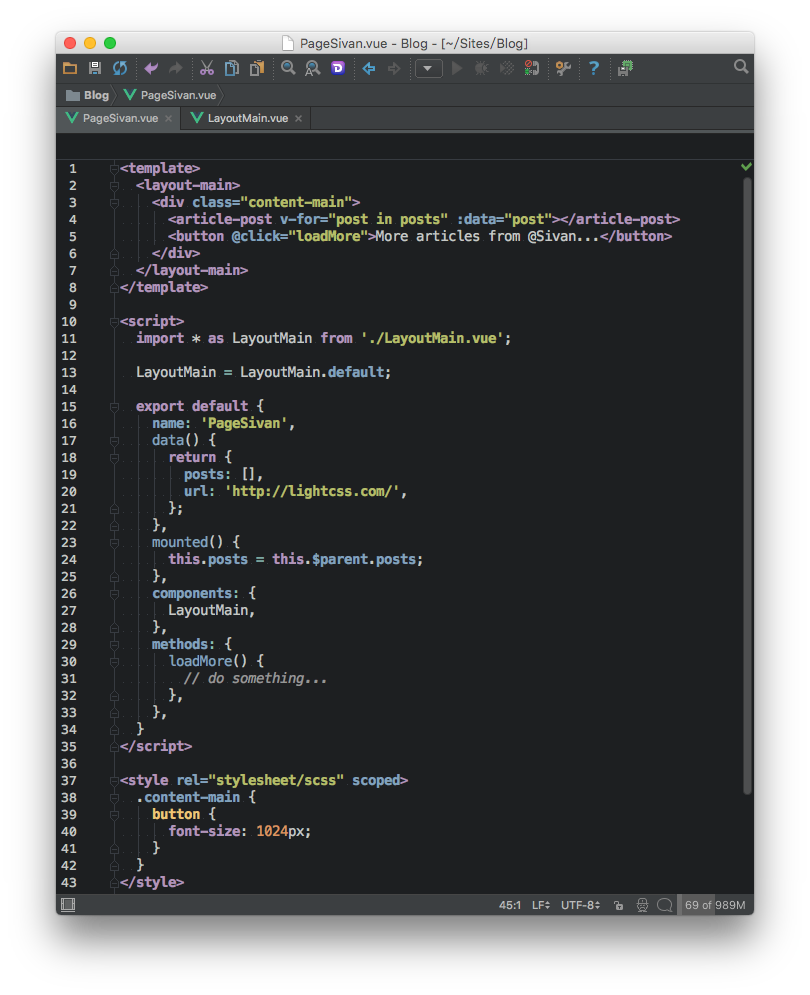Image resolution: width=810 pixels, height=995 pixels.
Task: Open Settings via the wrench icon
Action: [563, 68]
